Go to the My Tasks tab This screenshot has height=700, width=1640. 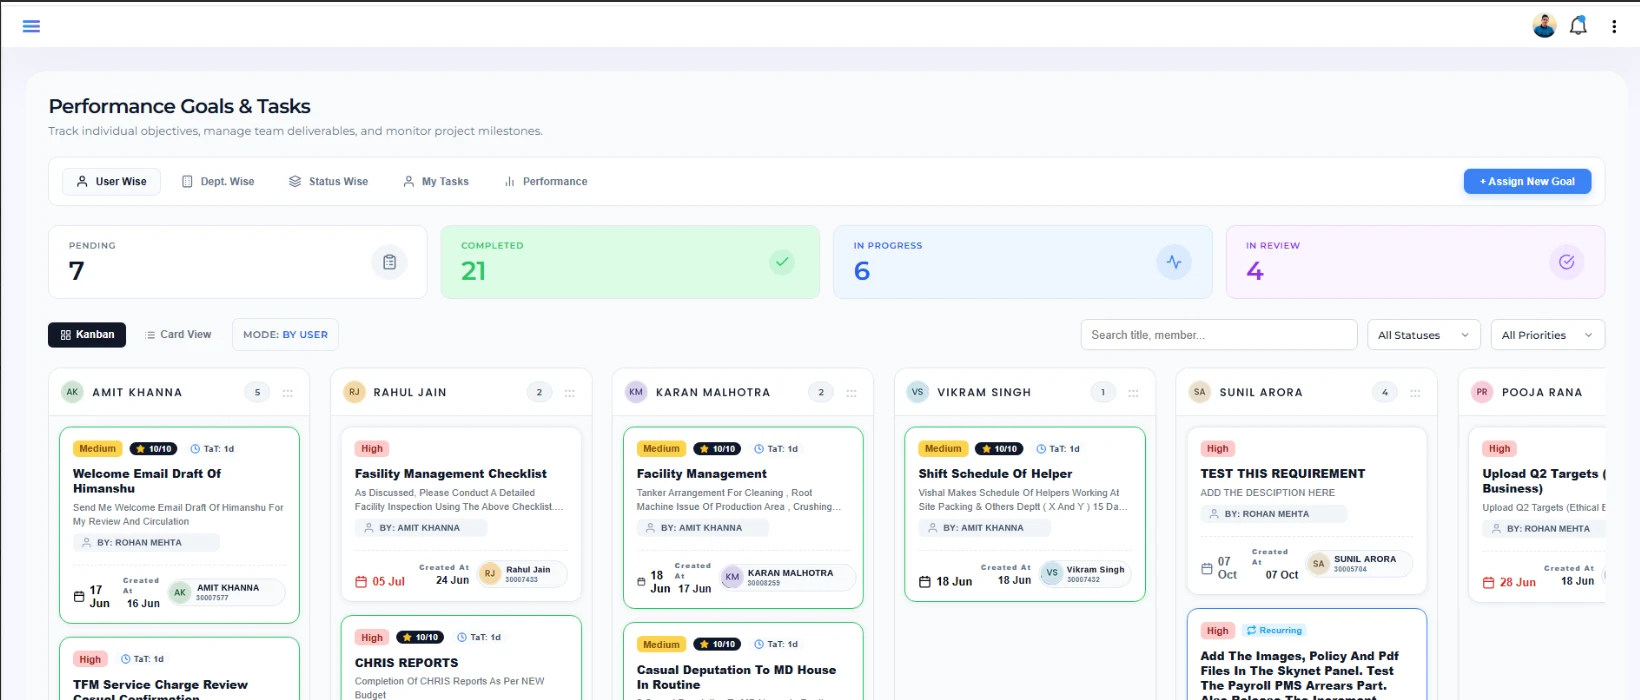436,182
